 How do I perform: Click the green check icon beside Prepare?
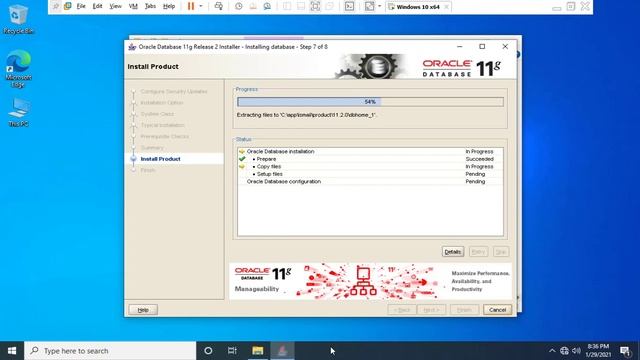242,159
